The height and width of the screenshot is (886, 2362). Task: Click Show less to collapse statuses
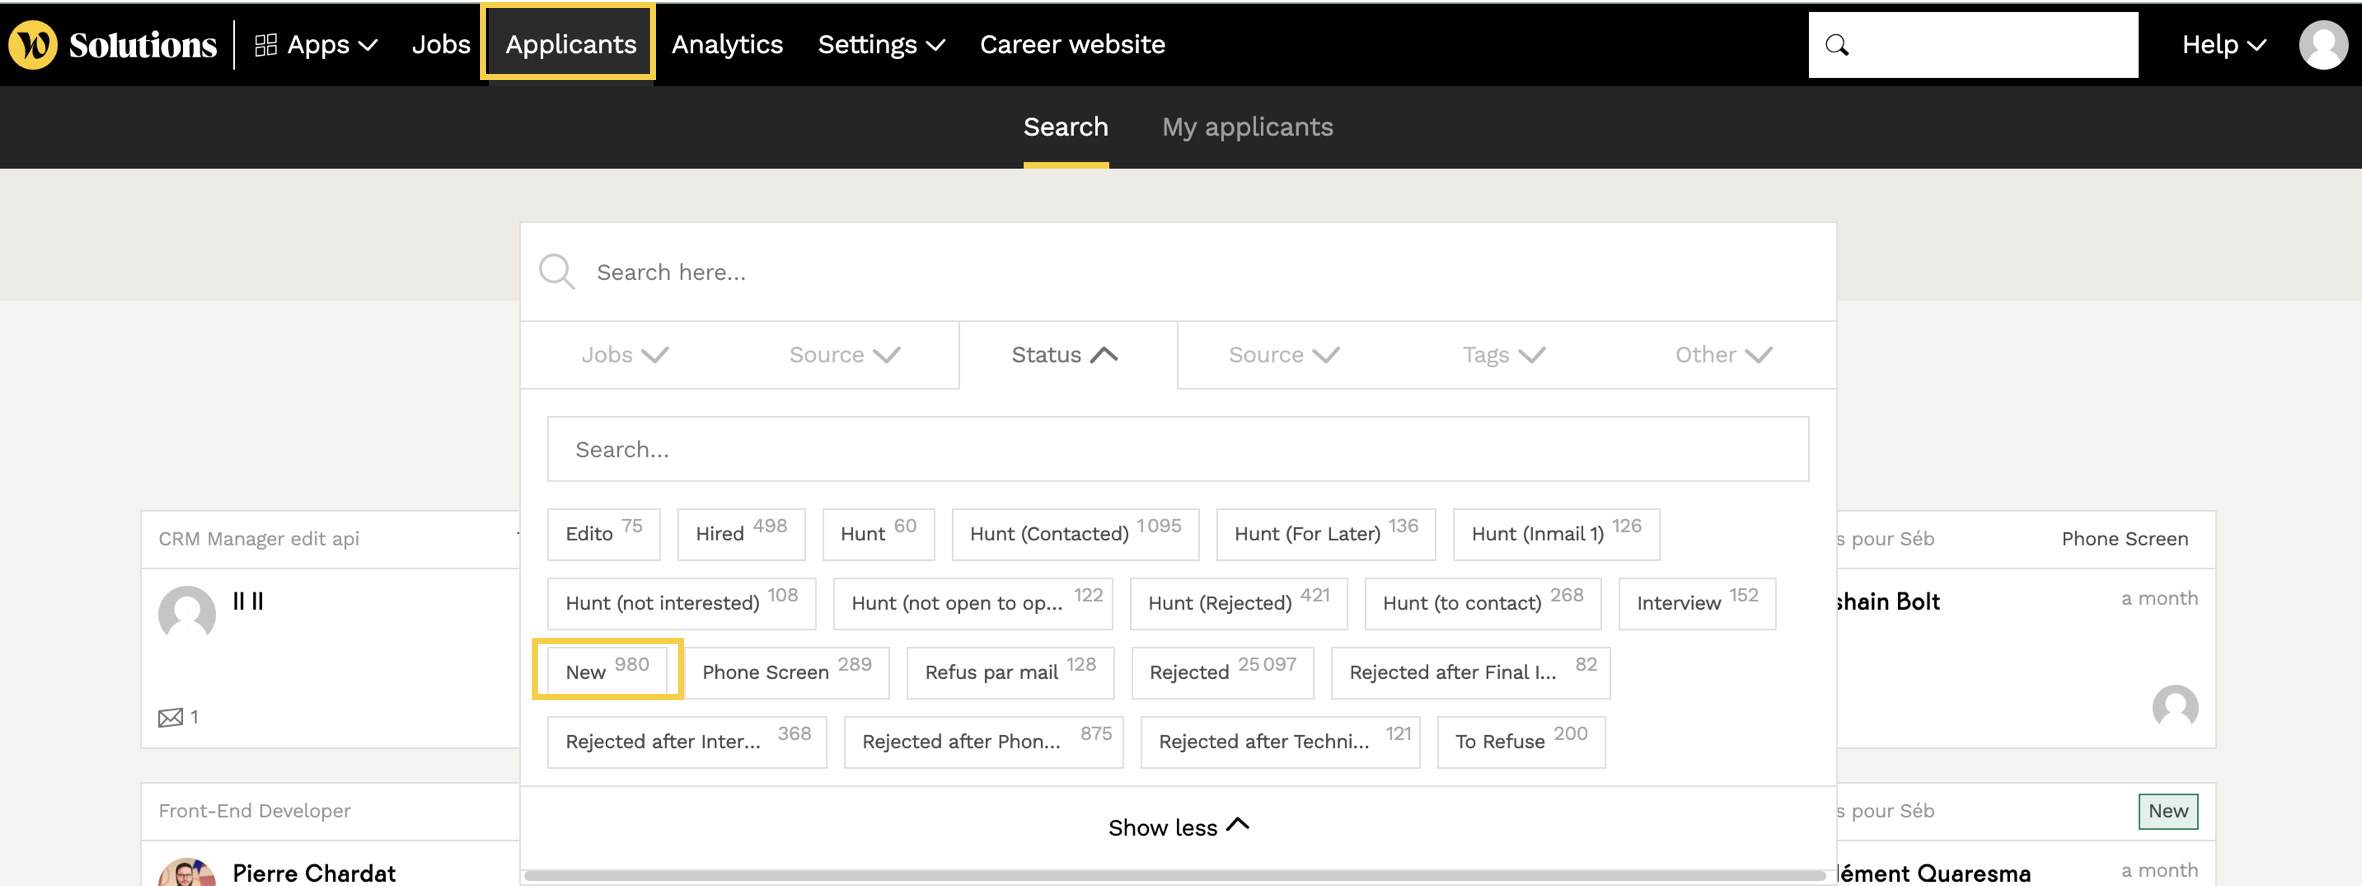coord(1177,827)
